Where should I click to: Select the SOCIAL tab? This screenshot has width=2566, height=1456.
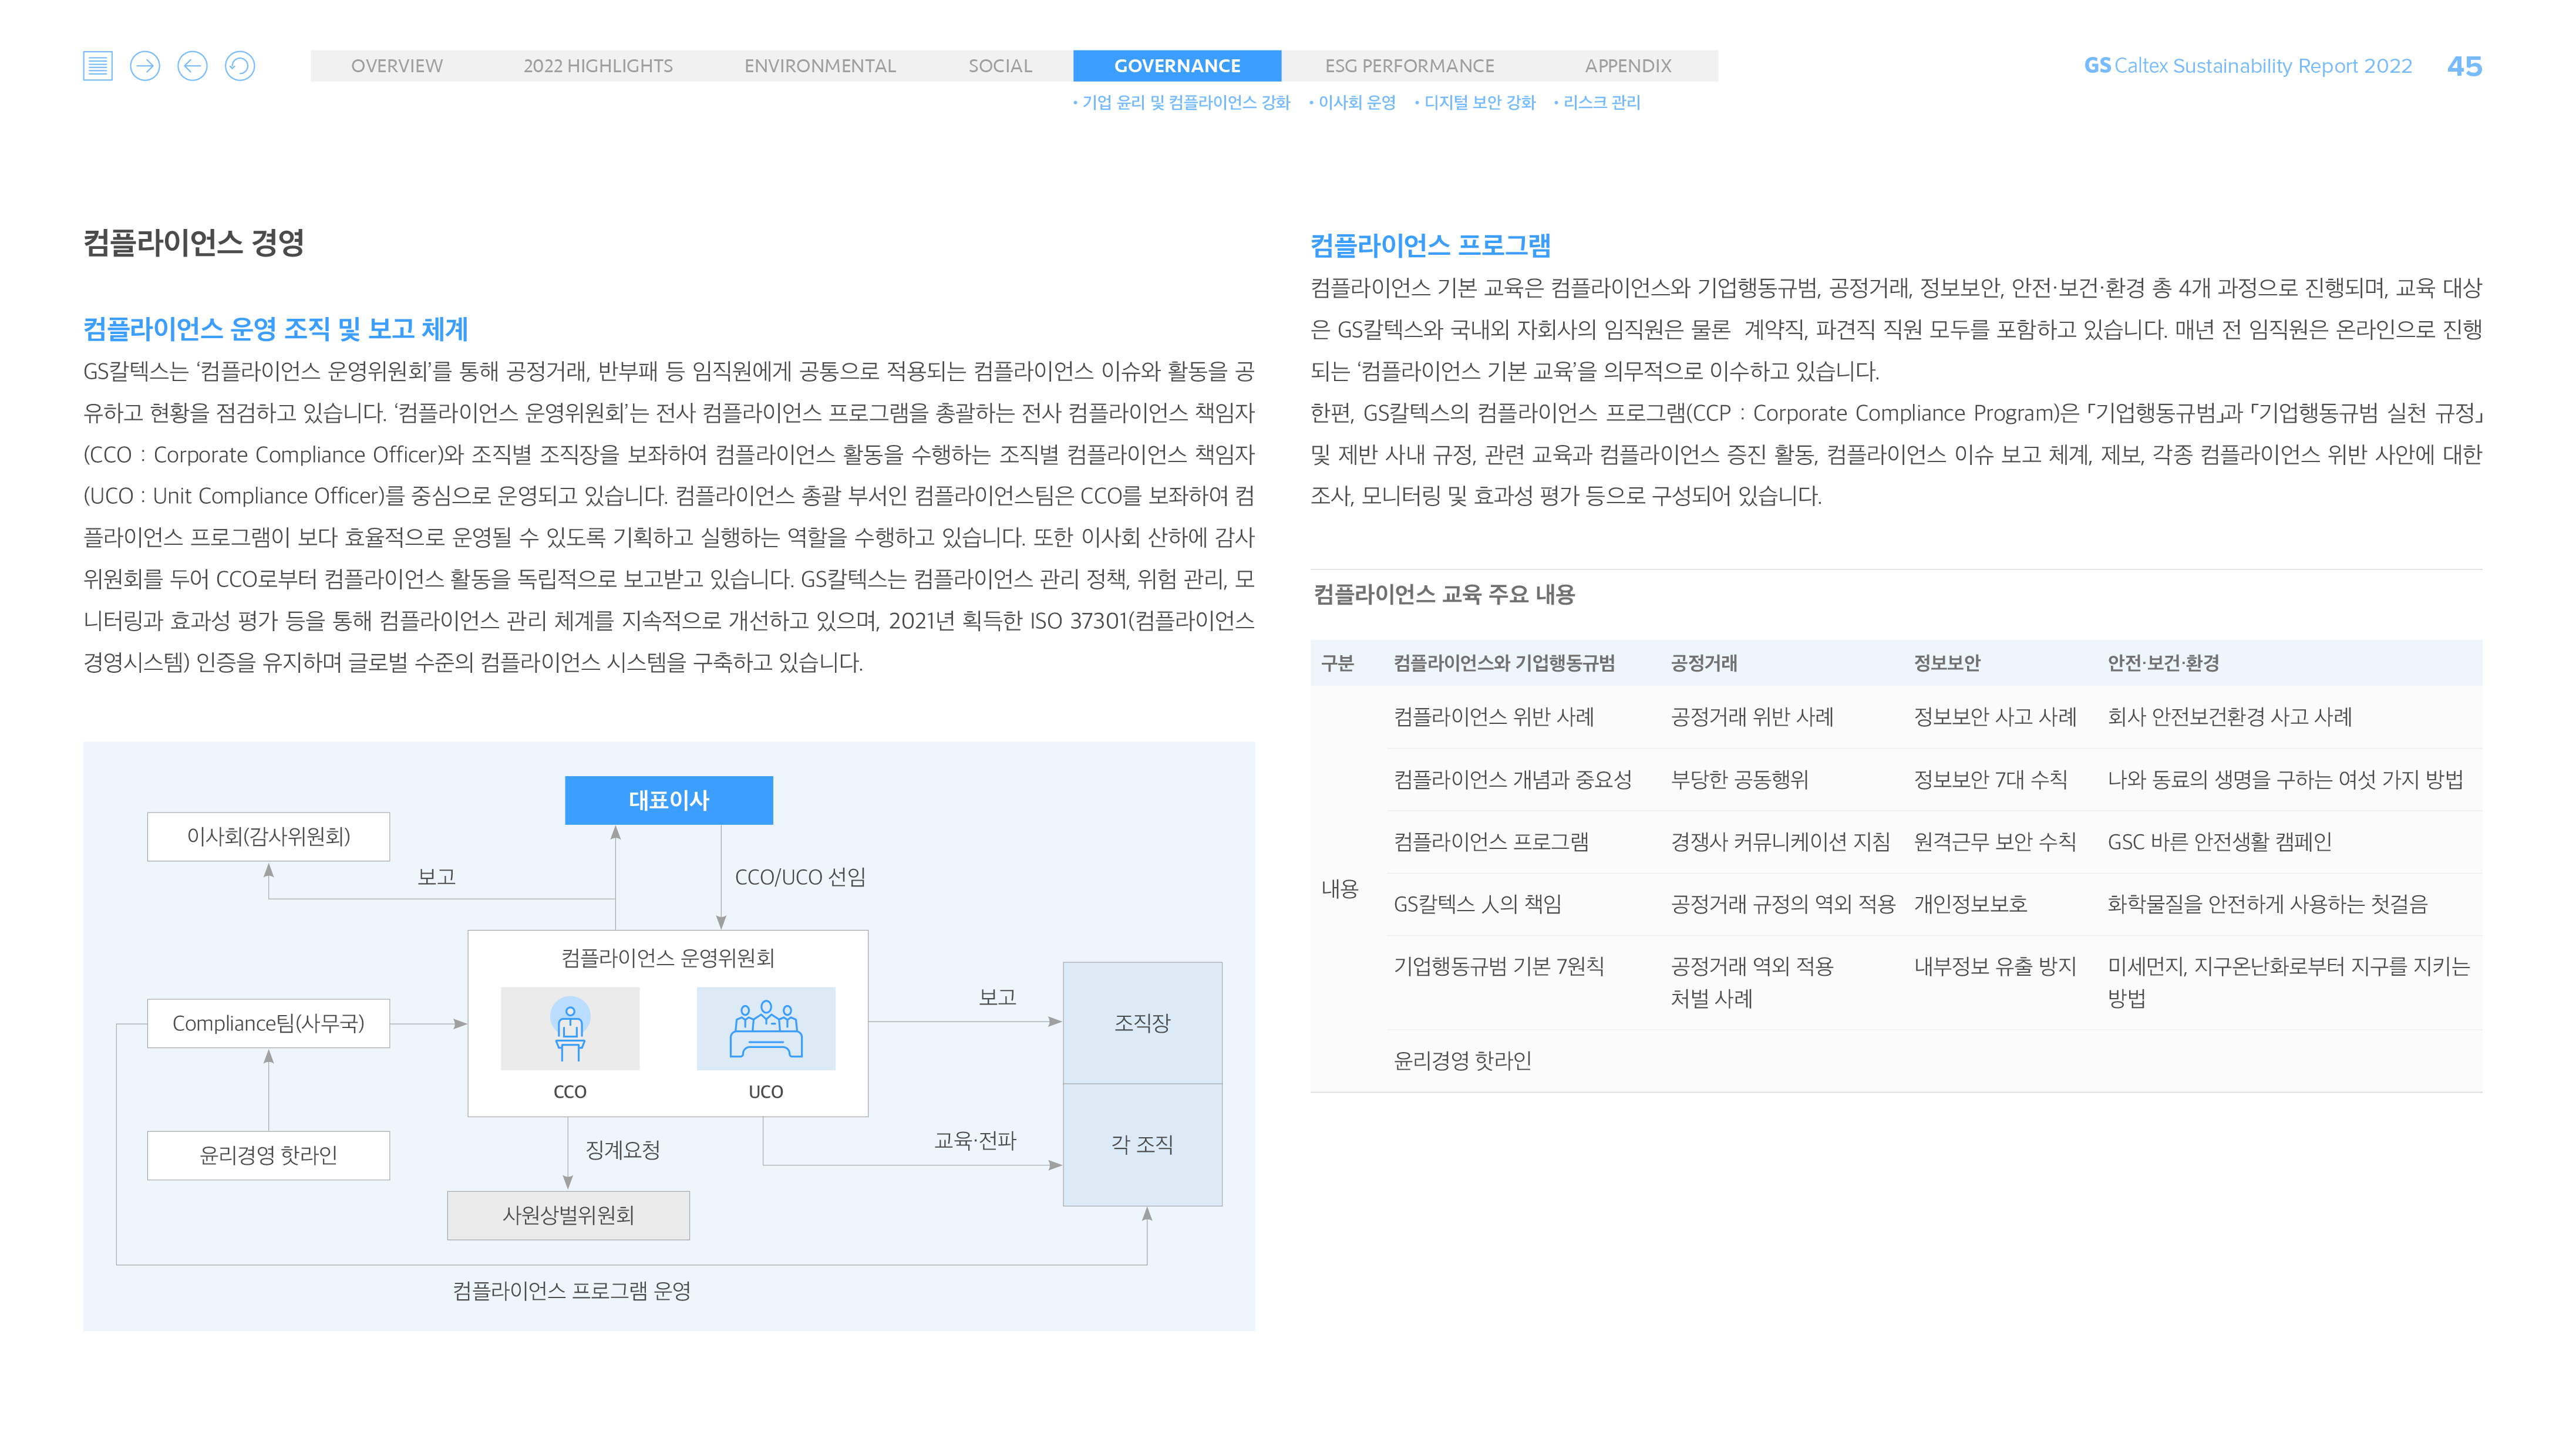(999, 66)
